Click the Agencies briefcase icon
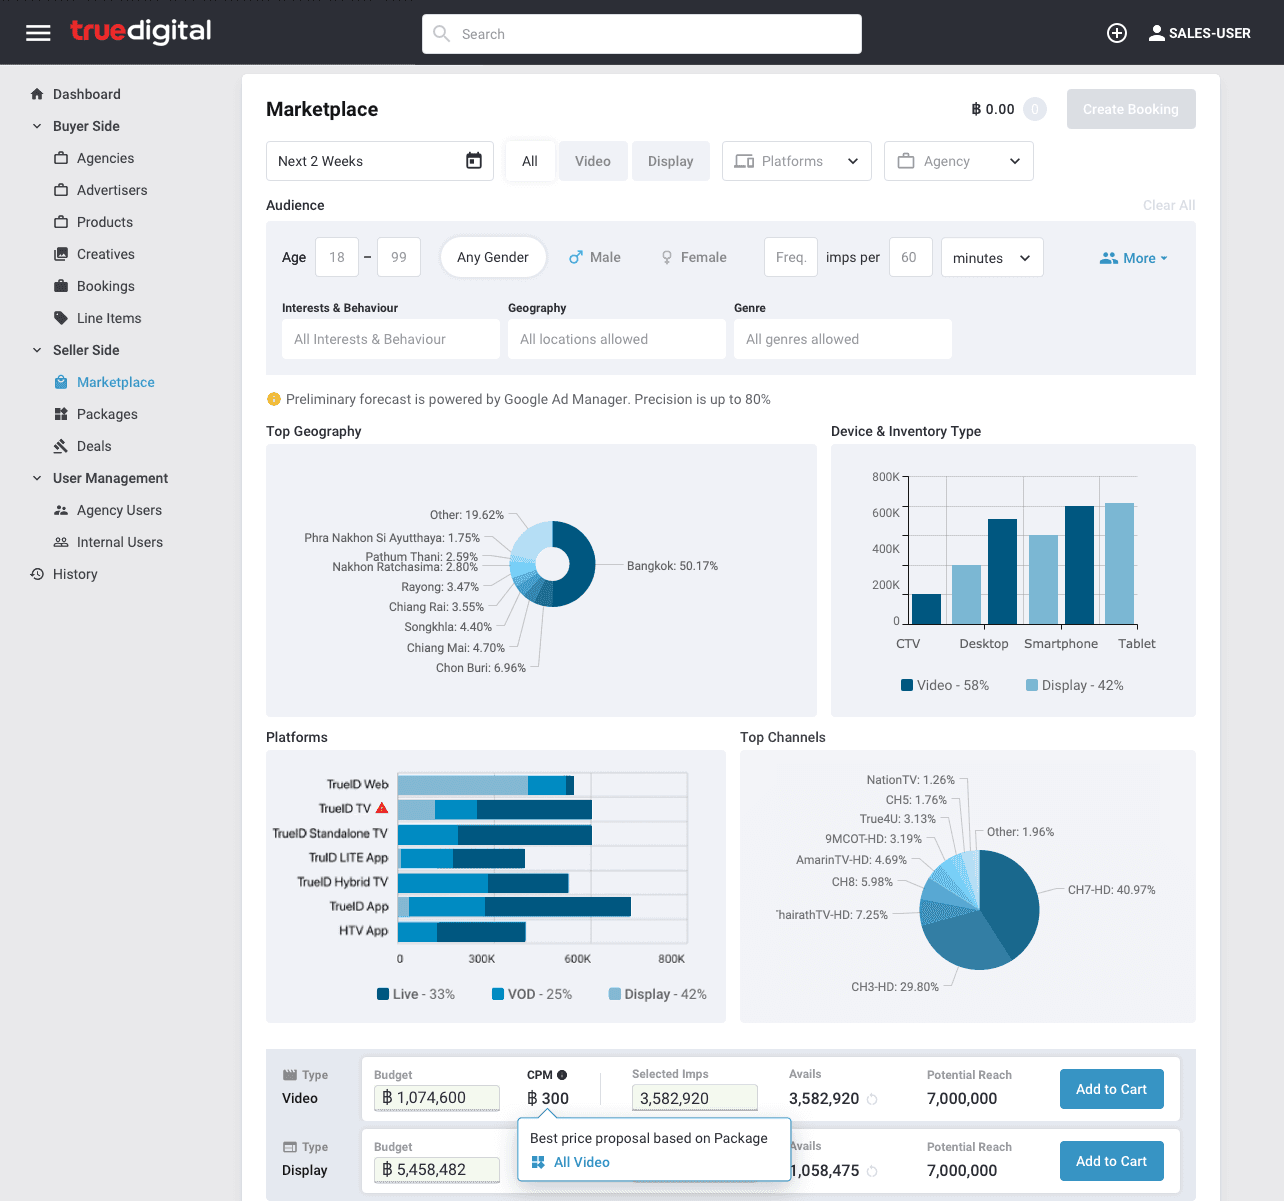This screenshot has height=1201, width=1284. (61, 158)
